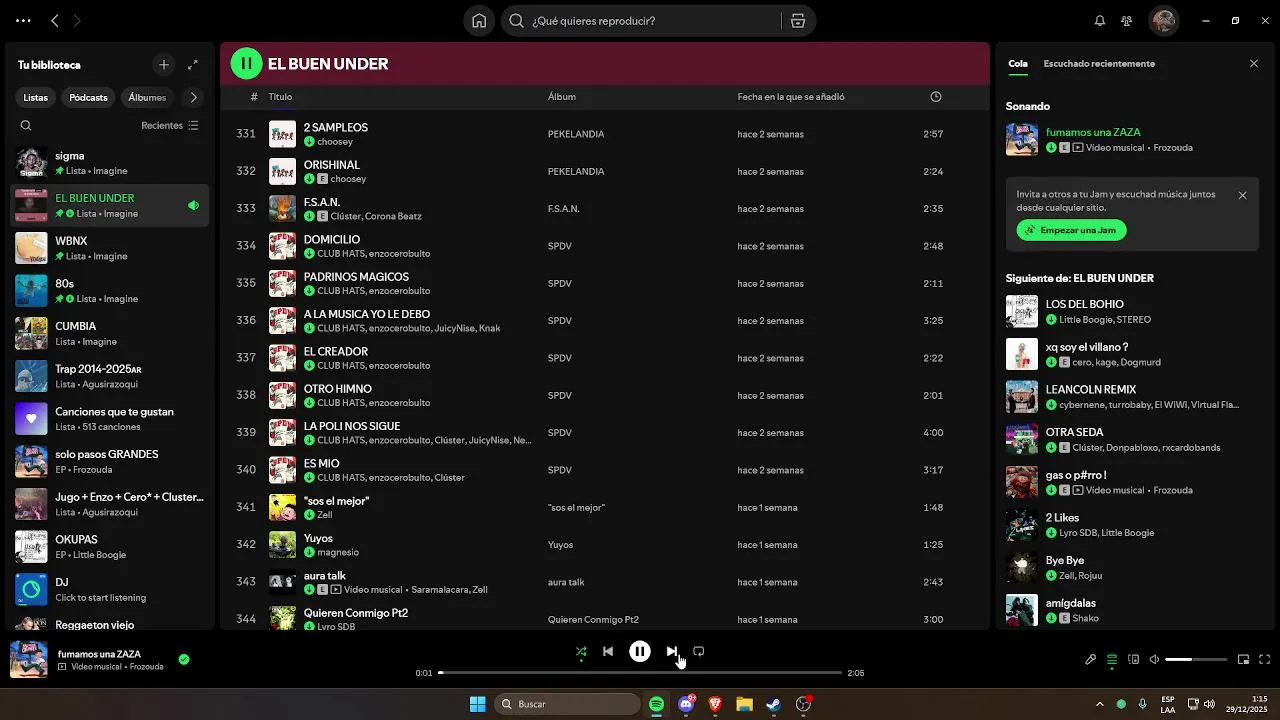Open artist Frozouda under Sonando
Screen dimensions: 1280x720
click(1173, 148)
